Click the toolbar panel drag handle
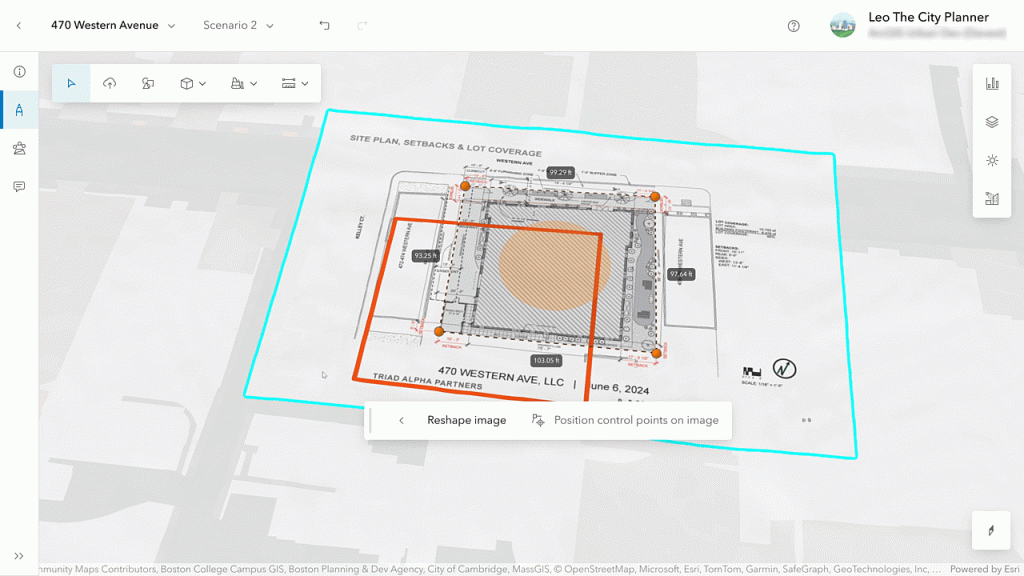 (370, 421)
